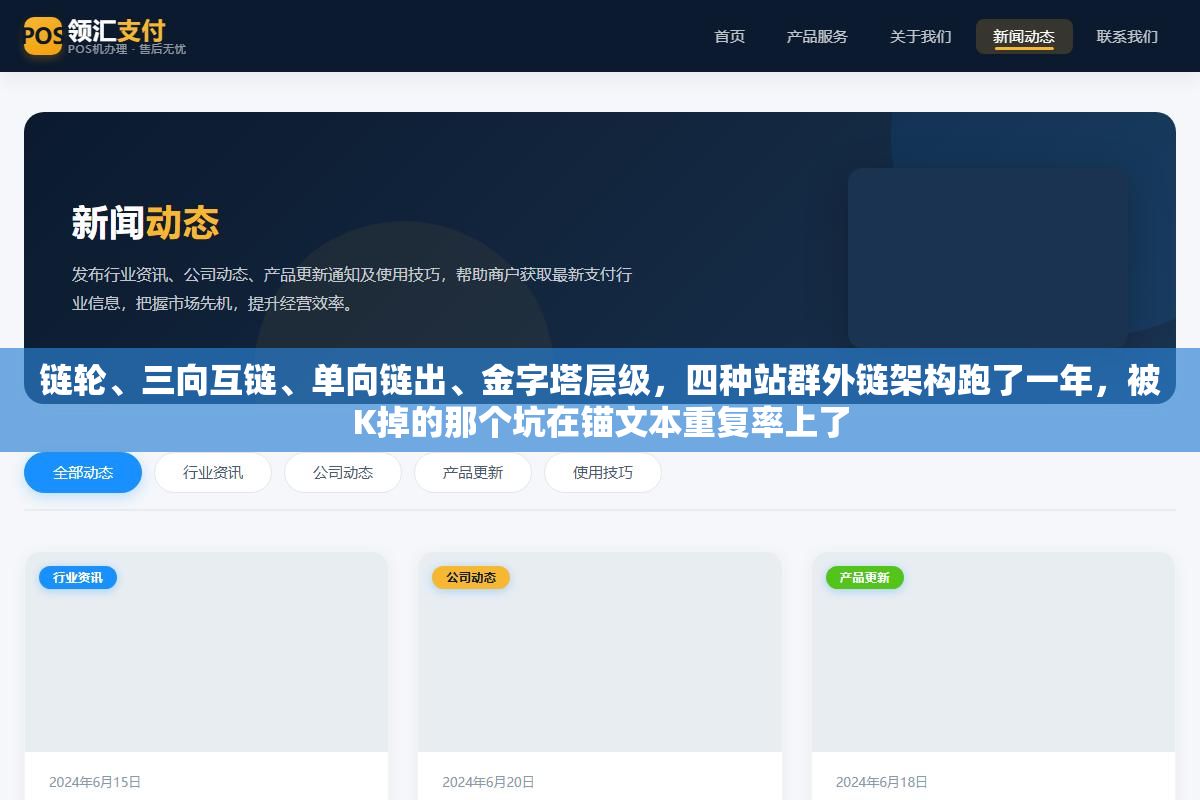The height and width of the screenshot is (800, 1200).
Task: Open the 产品服务 menu item
Action: 817,36
